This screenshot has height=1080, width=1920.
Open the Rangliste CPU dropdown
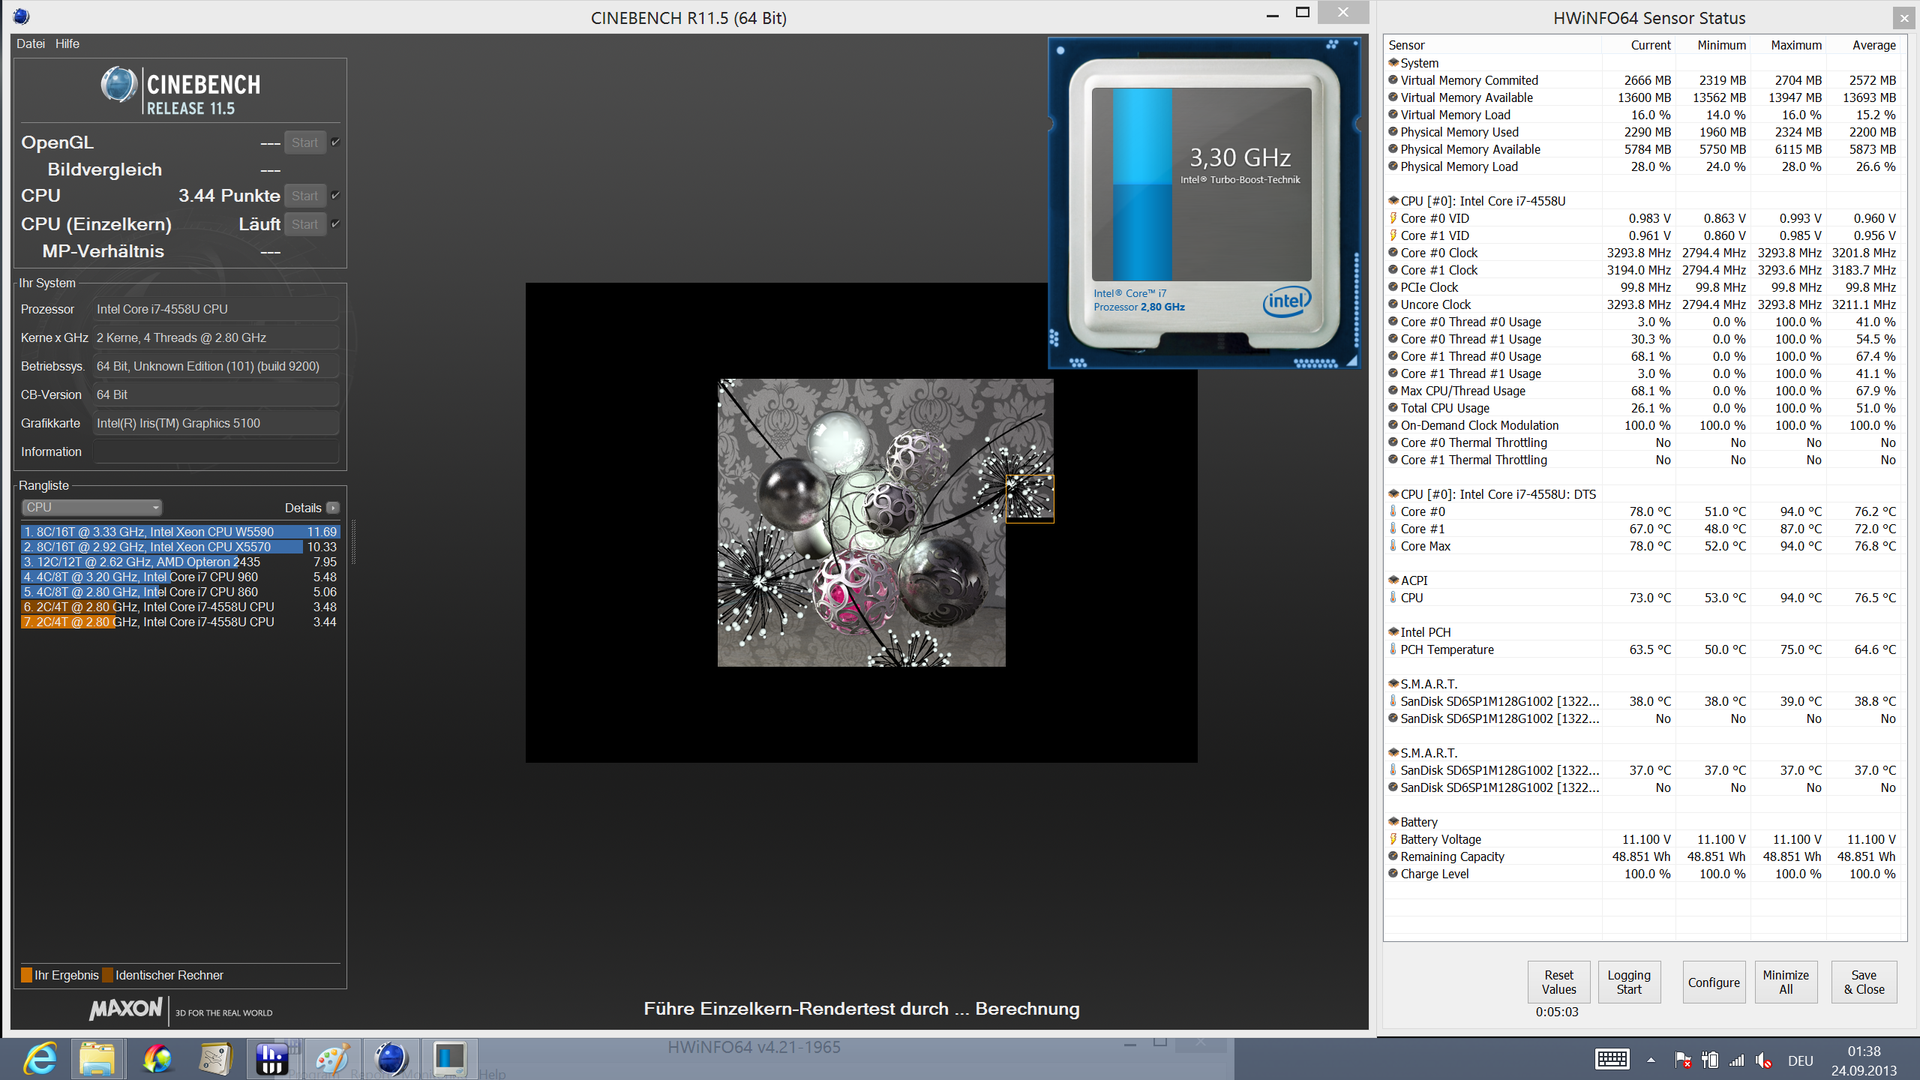coord(92,508)
